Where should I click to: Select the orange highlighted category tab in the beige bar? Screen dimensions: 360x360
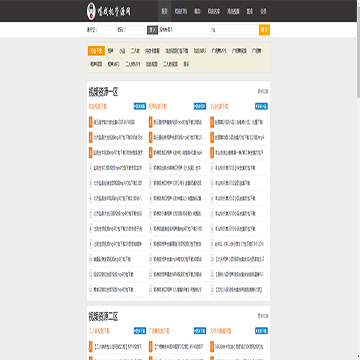pos(97,51)
